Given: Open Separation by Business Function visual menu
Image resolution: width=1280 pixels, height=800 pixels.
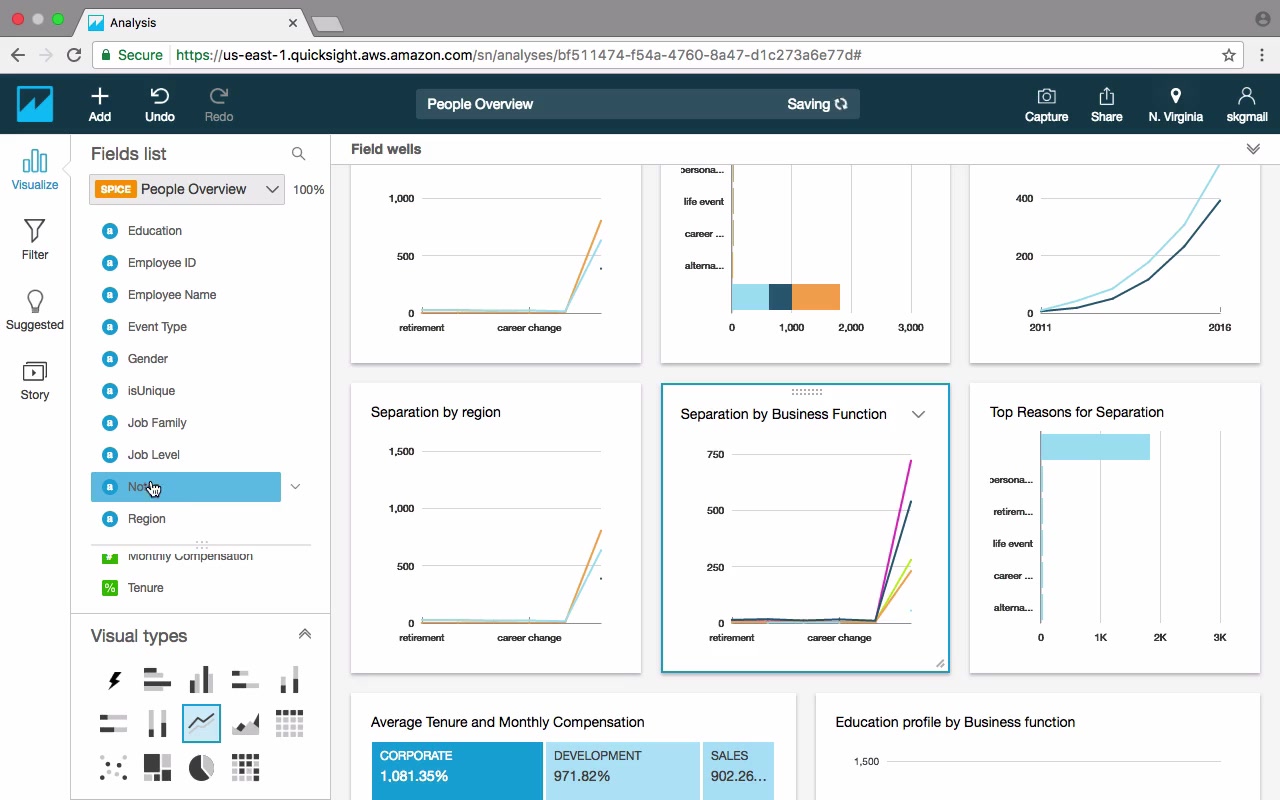Looking at the screenshot, I should [x=918, y=414].
